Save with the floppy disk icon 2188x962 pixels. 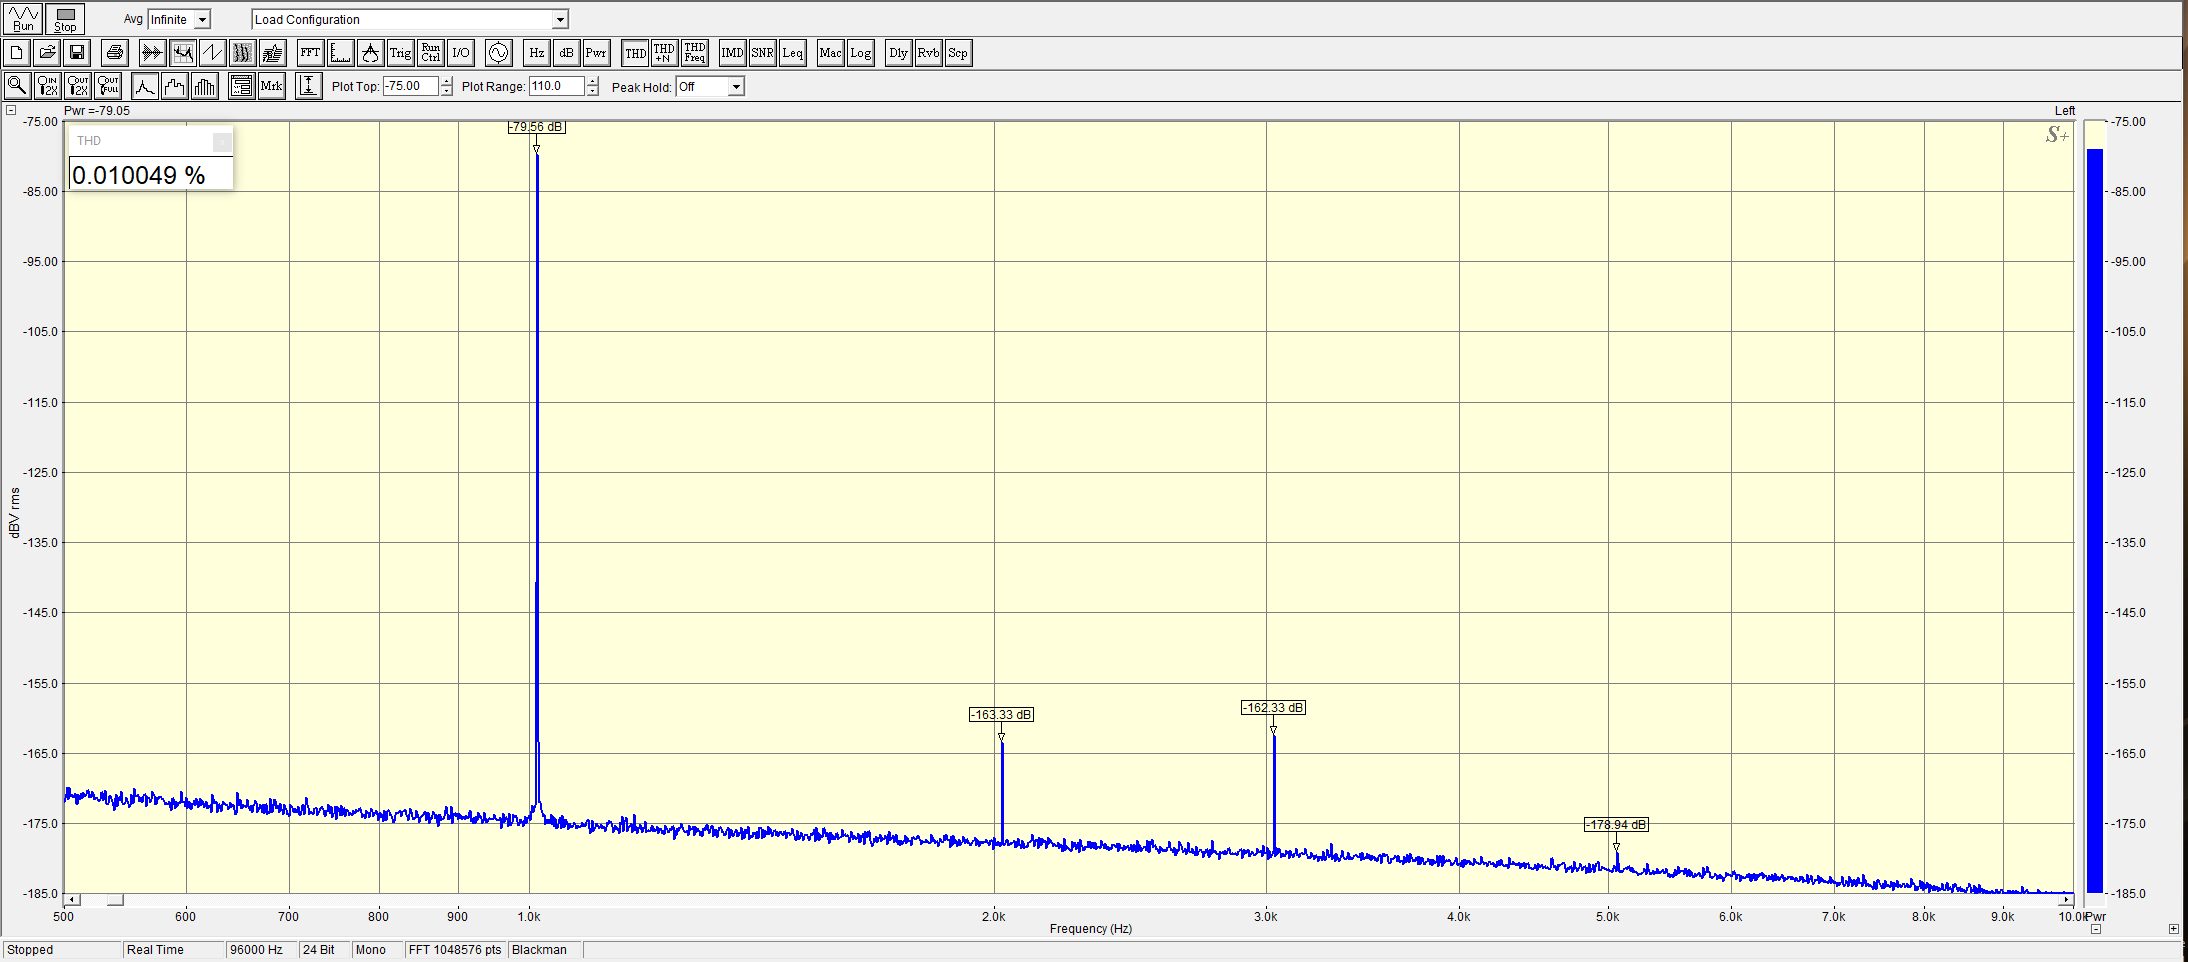[77, 53]
